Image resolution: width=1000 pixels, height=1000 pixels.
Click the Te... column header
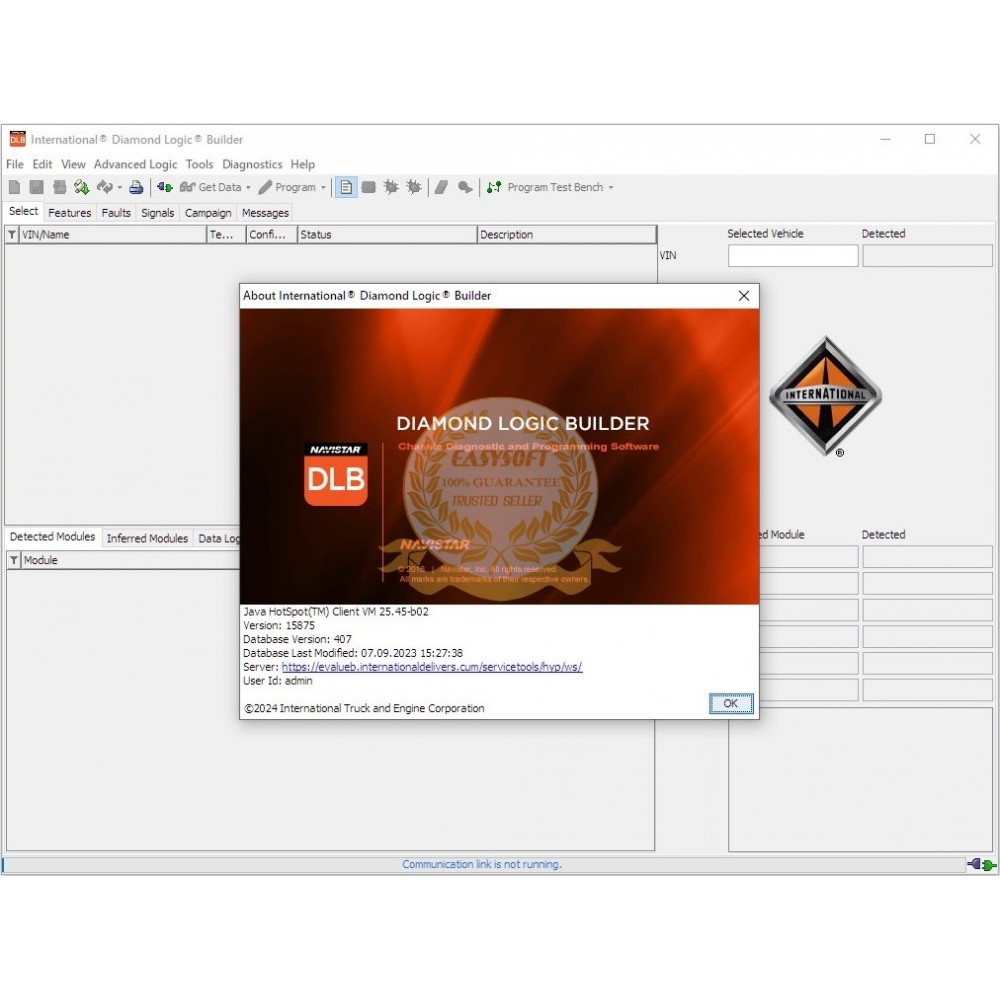(226, 235)
